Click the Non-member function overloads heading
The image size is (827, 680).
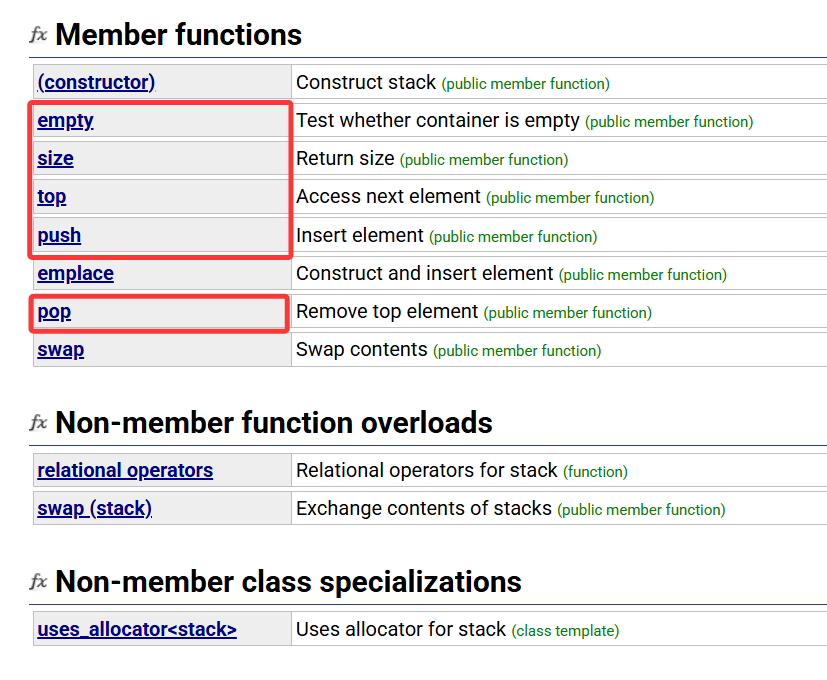click(274, 423)
